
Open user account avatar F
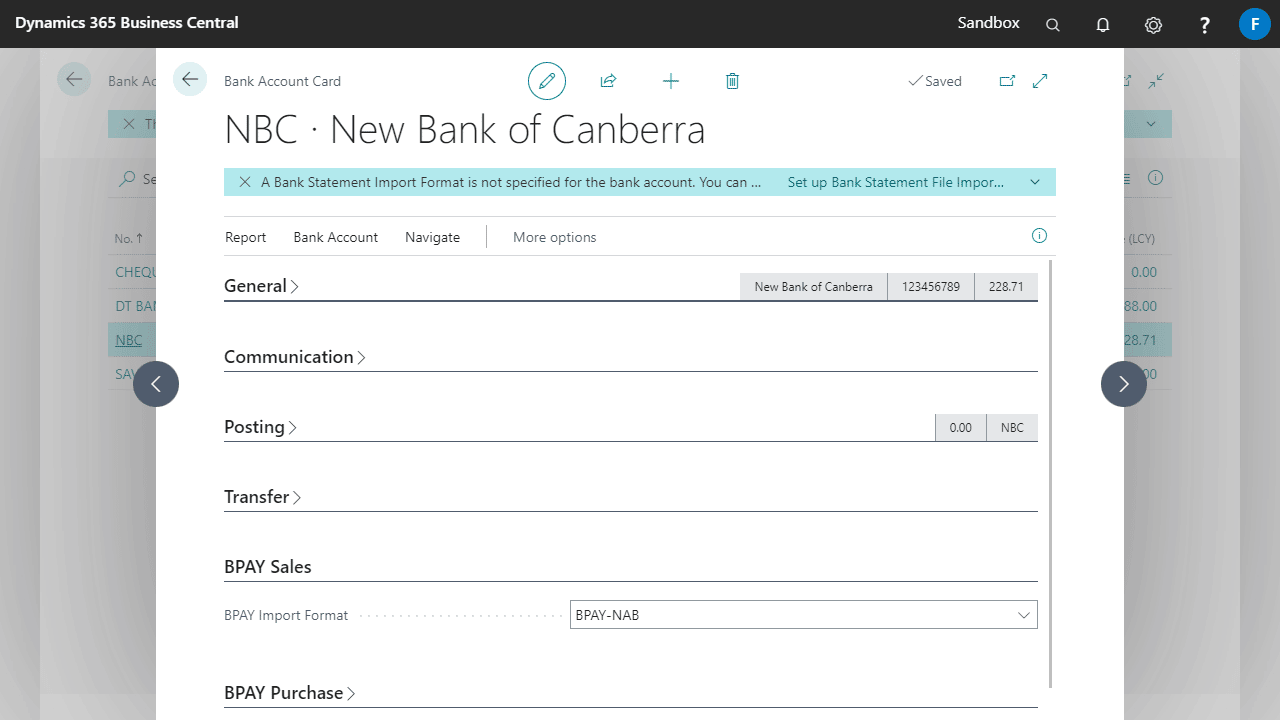[1255, 24]
